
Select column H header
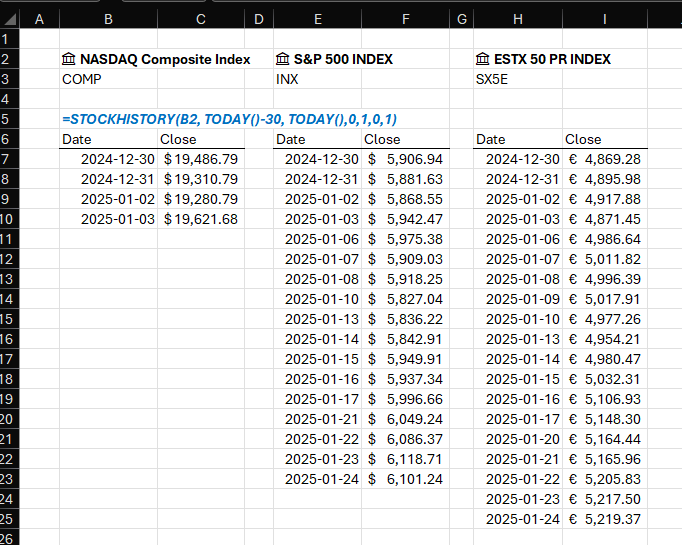pos(518,19)
